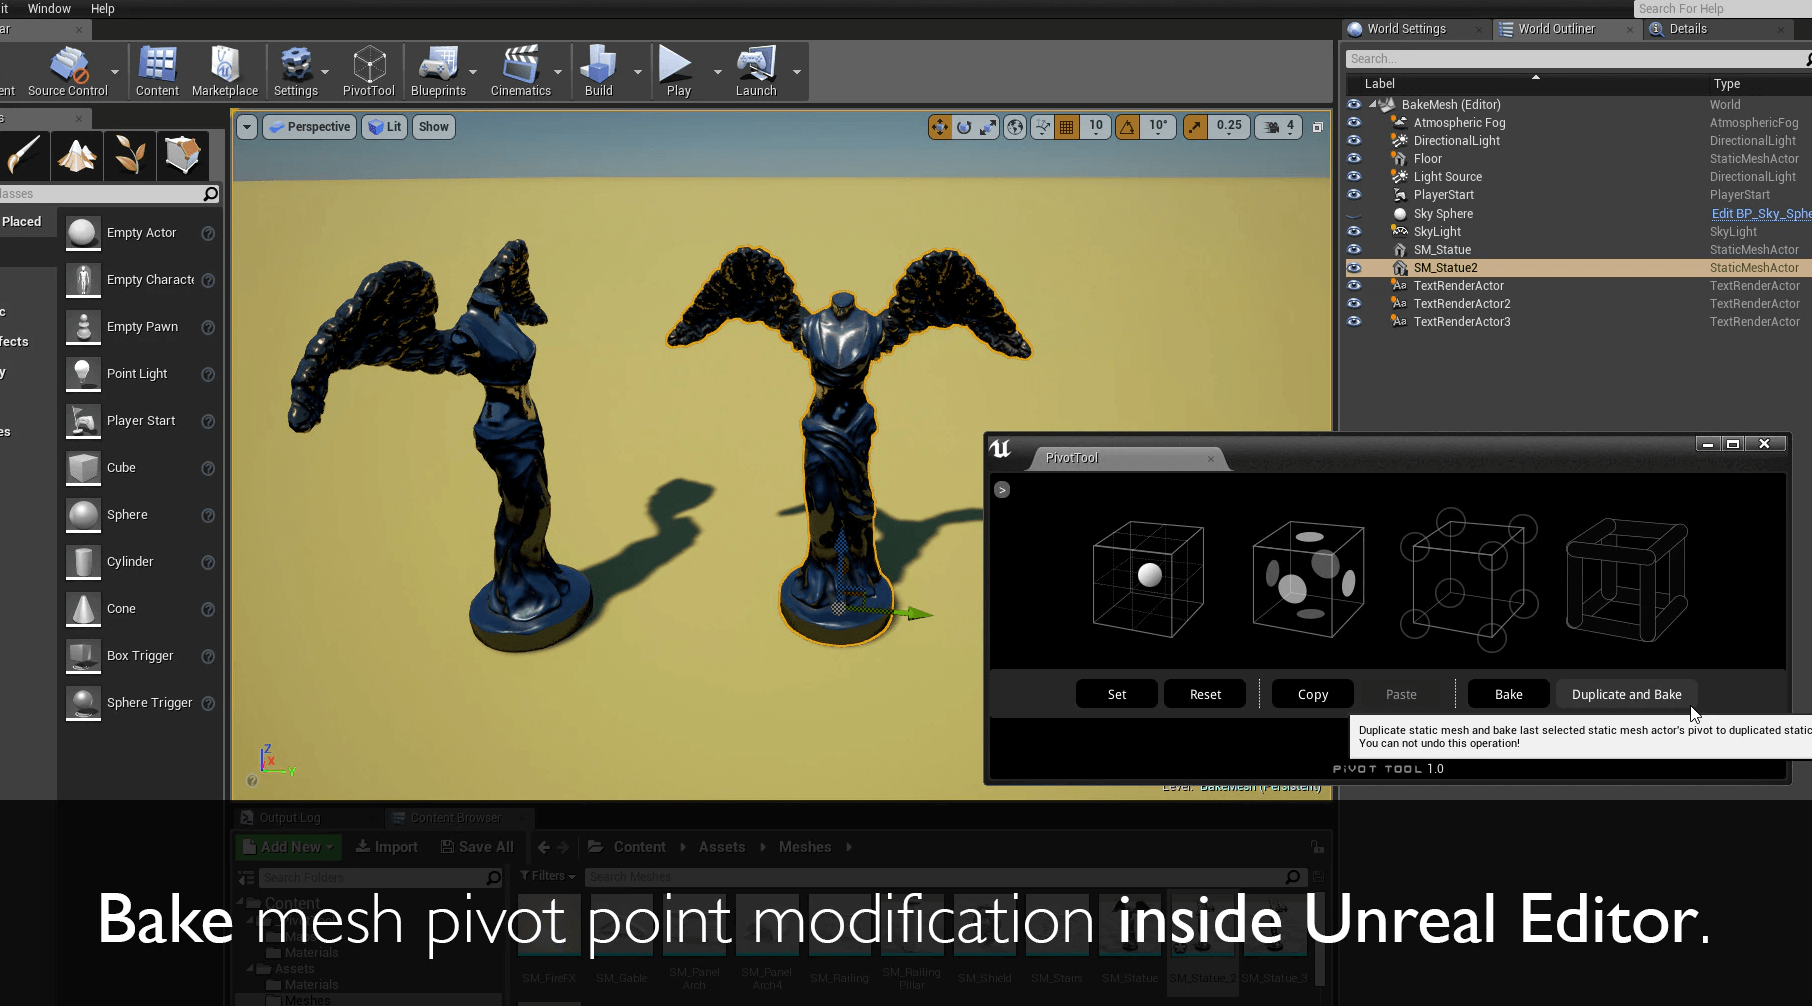Select the scale gizmo tool in viewport

(988, 127)
